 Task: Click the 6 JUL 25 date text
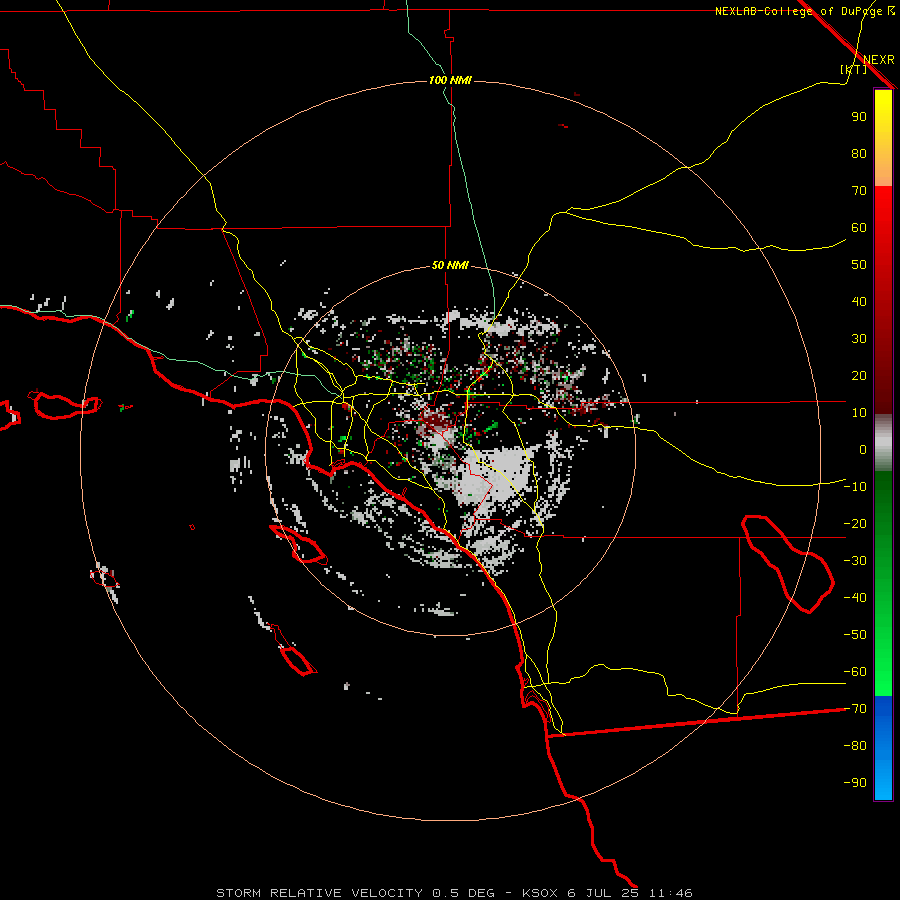tap(604, 893)
